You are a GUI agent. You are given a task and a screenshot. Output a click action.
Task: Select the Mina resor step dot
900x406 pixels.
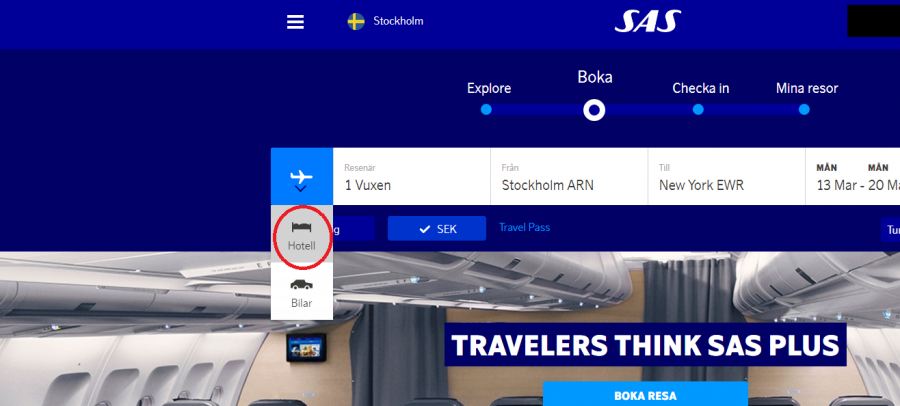tap(804, 110)
